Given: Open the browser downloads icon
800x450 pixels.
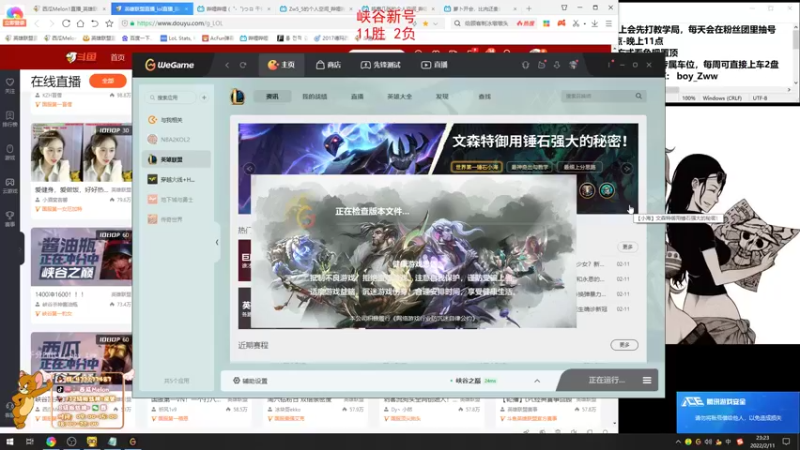Looking at the screenshot, I should coord(594,23).
